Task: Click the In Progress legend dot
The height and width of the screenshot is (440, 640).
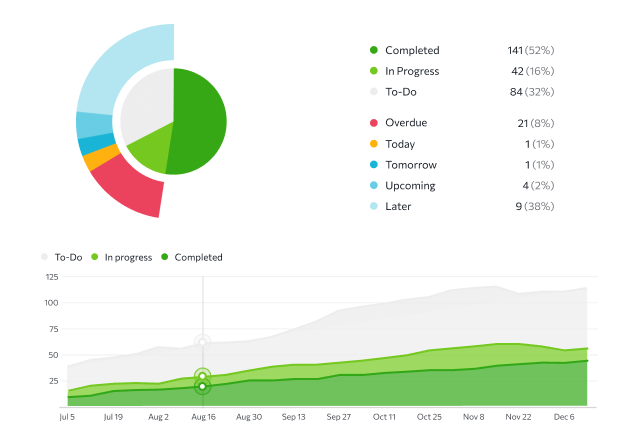Action: (374, 71)
